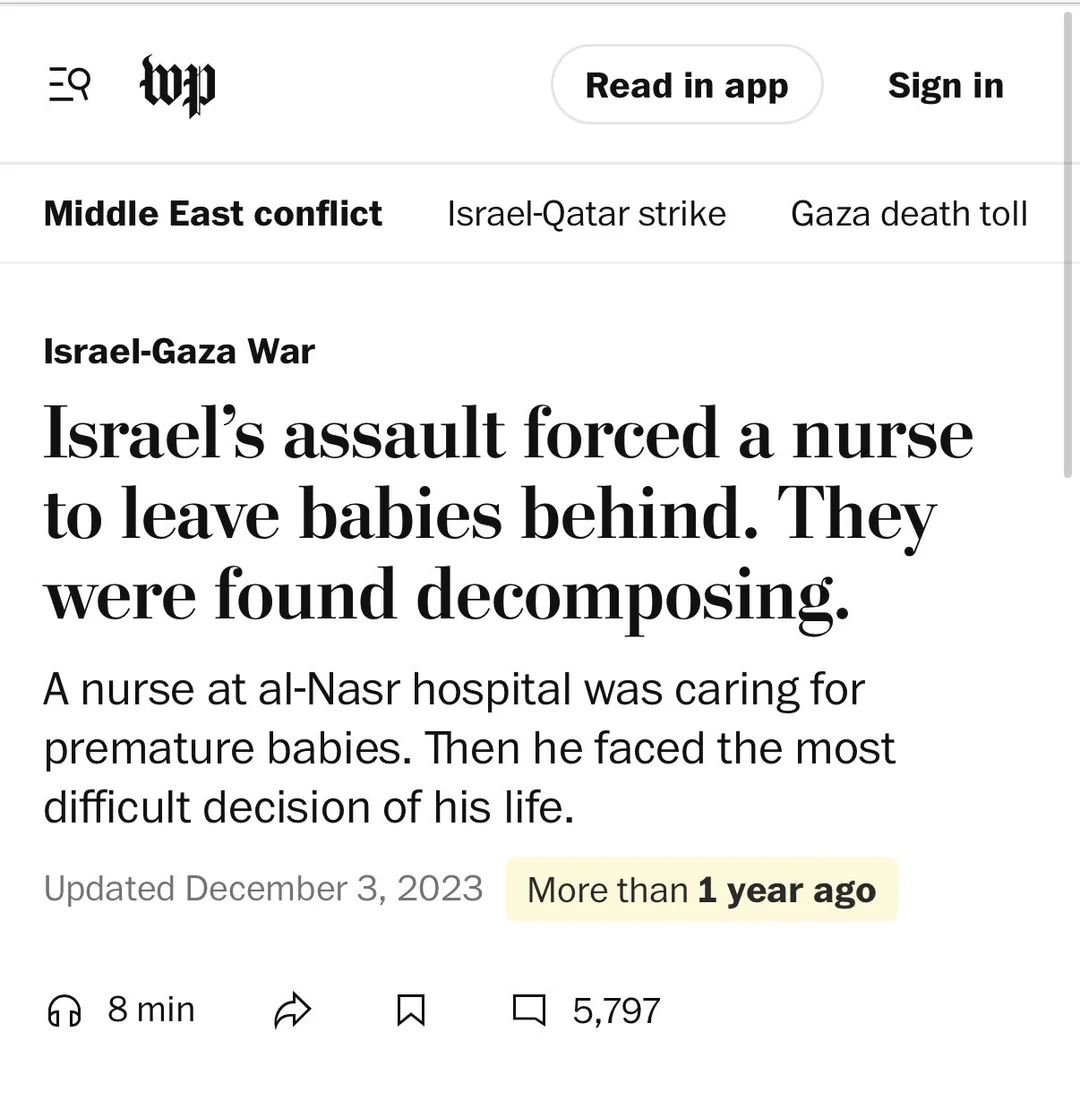Go to the Washington Post logo homepage
Image resolution: width=1080 pixels, height=1117 pixels.
point(177,85)
